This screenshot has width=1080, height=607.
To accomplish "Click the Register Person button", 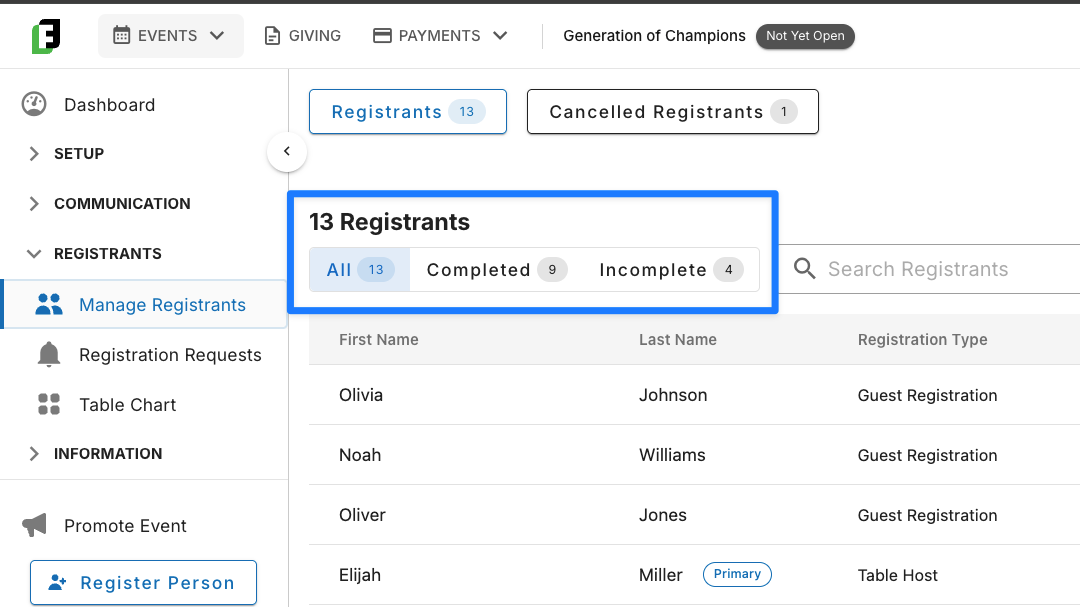I will [x=143, y=583].
